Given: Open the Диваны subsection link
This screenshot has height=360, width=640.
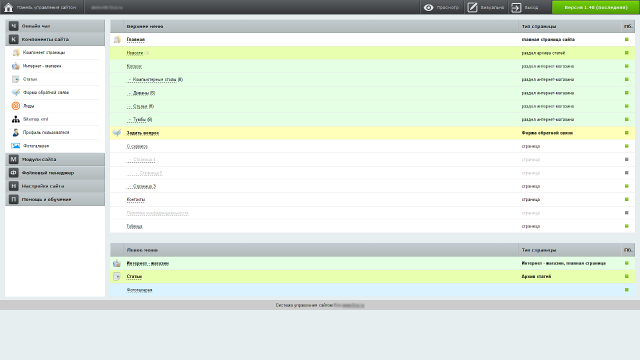Looking at the screenshot, I should [141, 93].
